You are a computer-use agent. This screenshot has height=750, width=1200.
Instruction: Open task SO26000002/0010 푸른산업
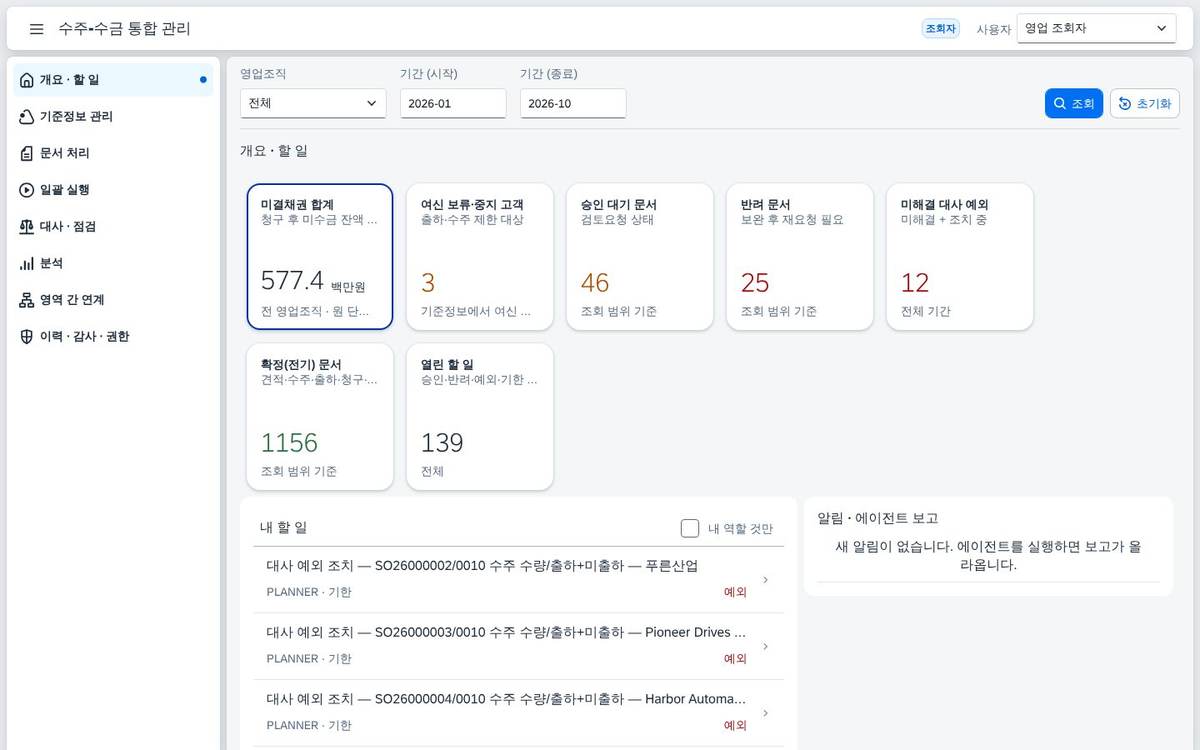518,580
